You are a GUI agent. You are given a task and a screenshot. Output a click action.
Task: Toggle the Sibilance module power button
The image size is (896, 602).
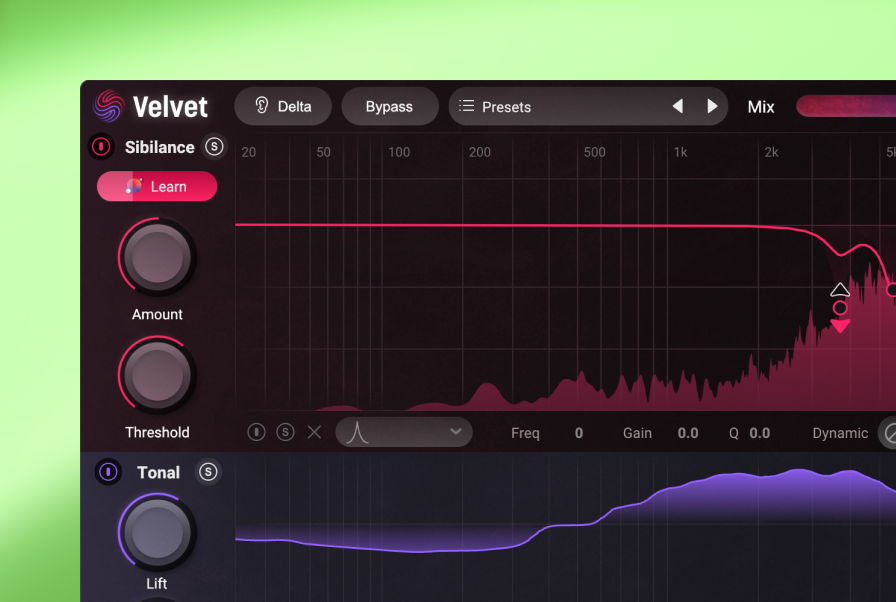click(101, 147)
